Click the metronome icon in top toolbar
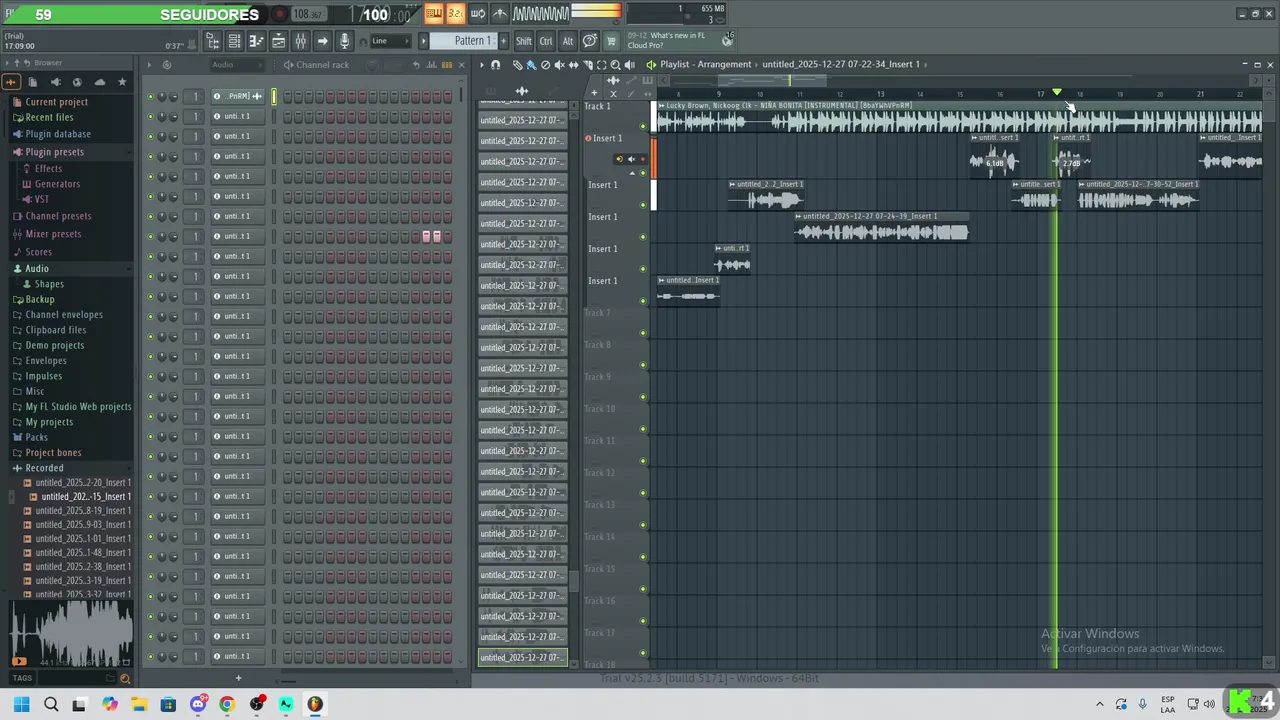1280x720 pixels. point(500,14)
